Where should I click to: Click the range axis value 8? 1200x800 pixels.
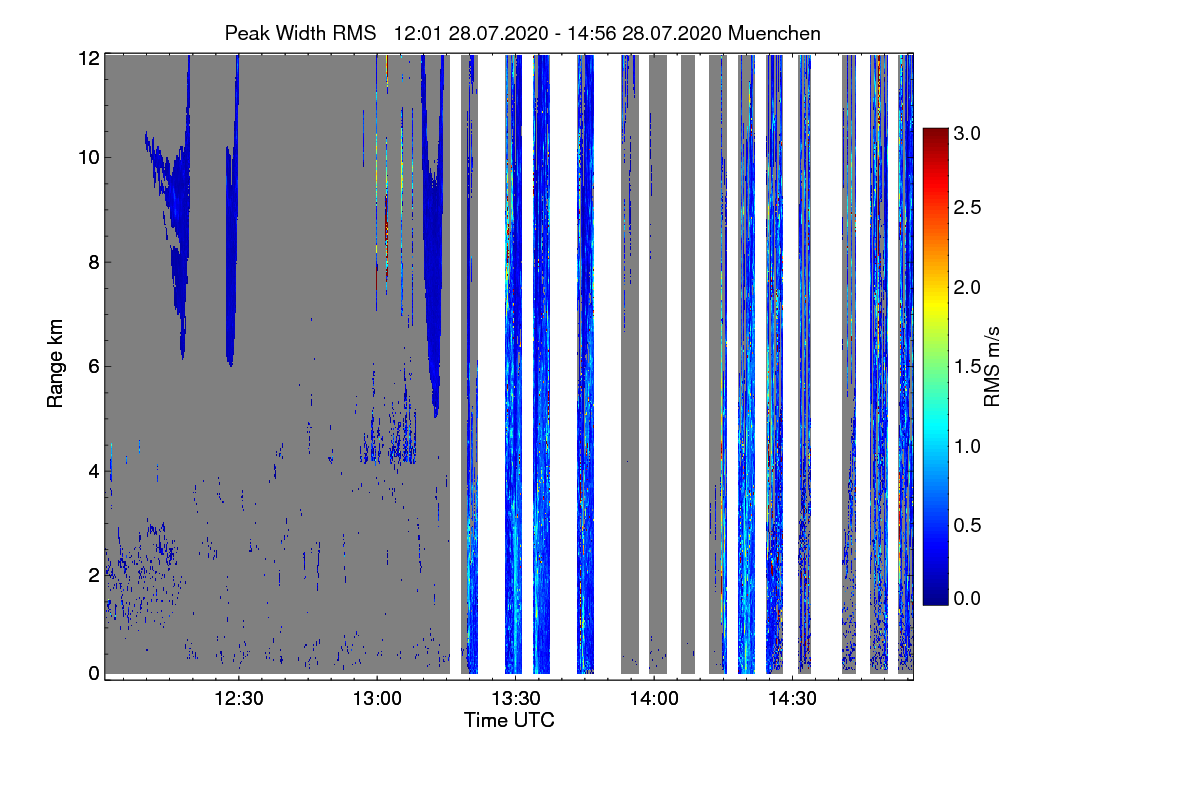coord(93,262)
